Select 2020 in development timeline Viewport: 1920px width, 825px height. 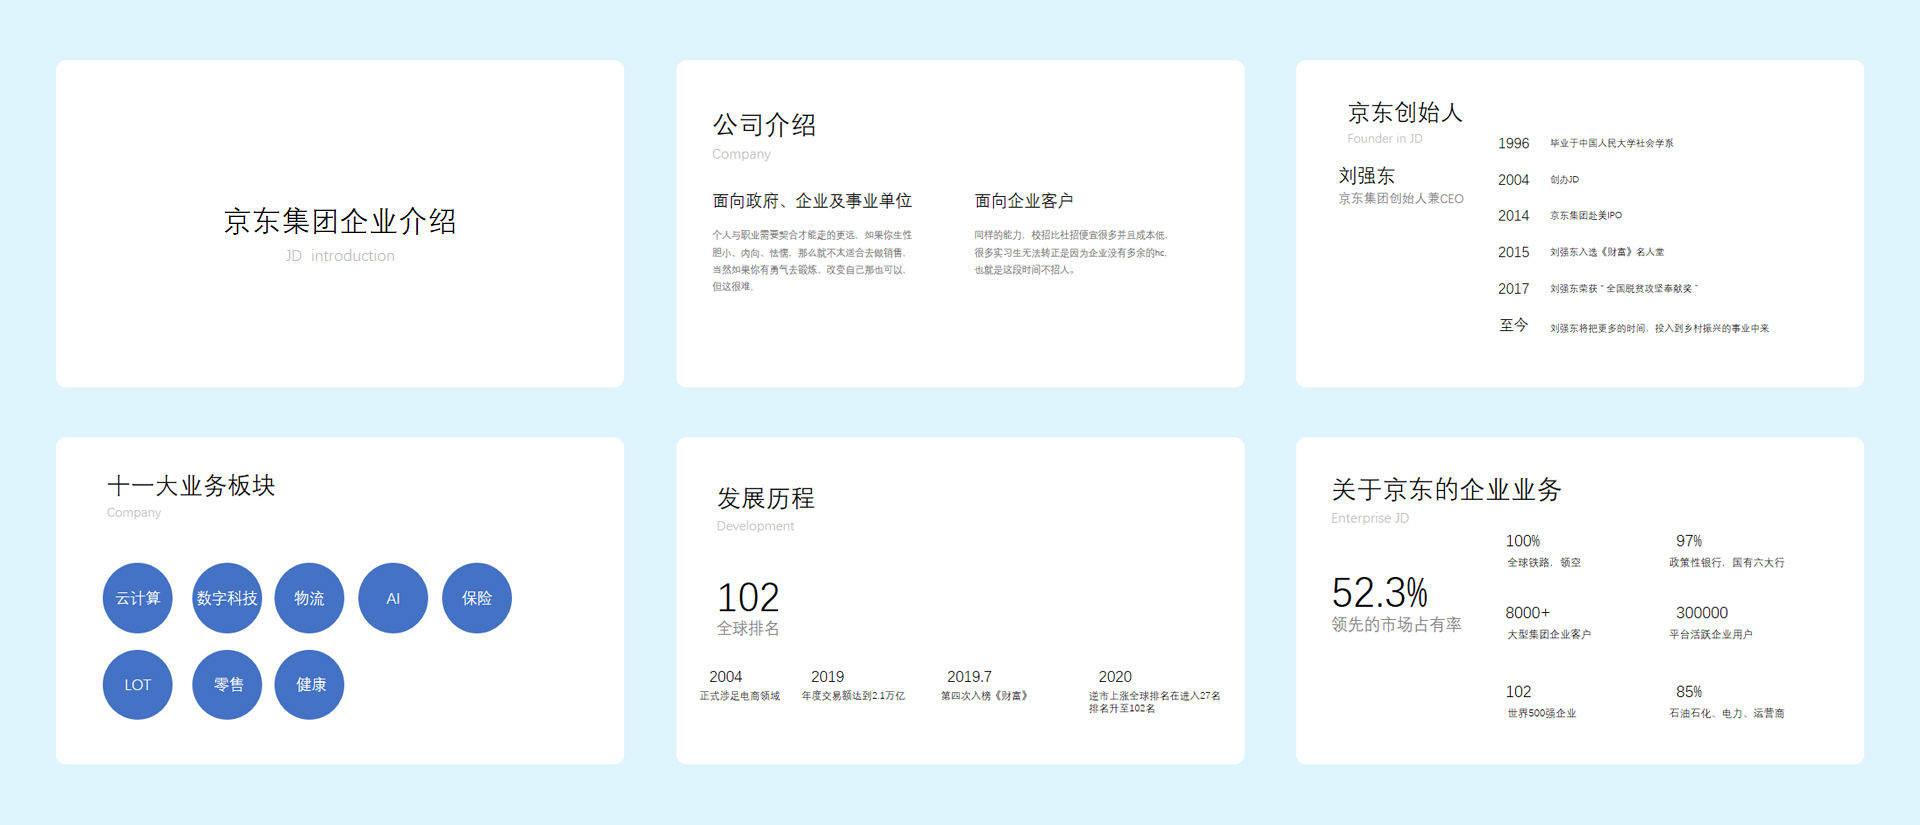pyautogui.click(x=1115, y=677)
